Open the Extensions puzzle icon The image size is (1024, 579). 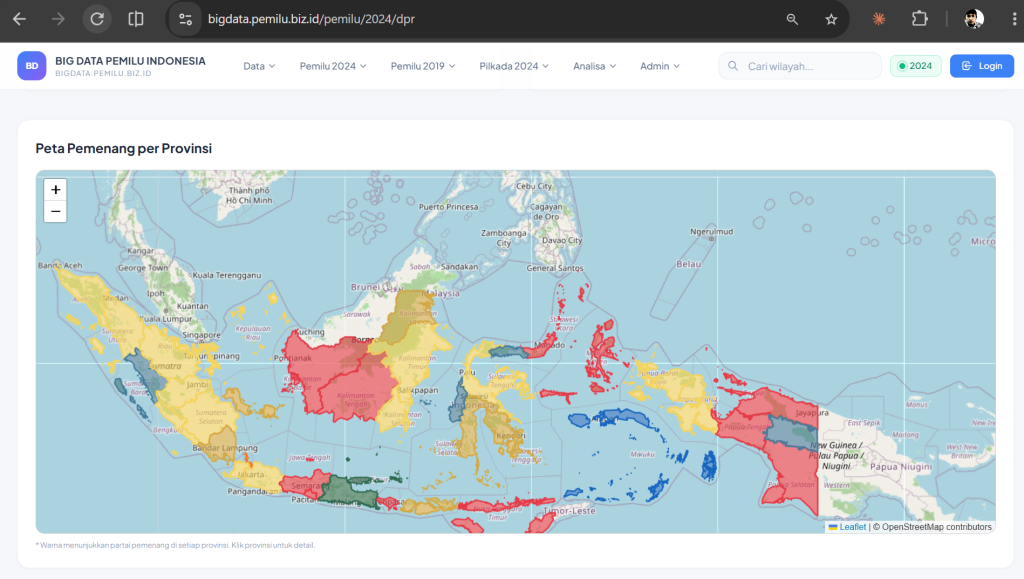pos(920,19)
